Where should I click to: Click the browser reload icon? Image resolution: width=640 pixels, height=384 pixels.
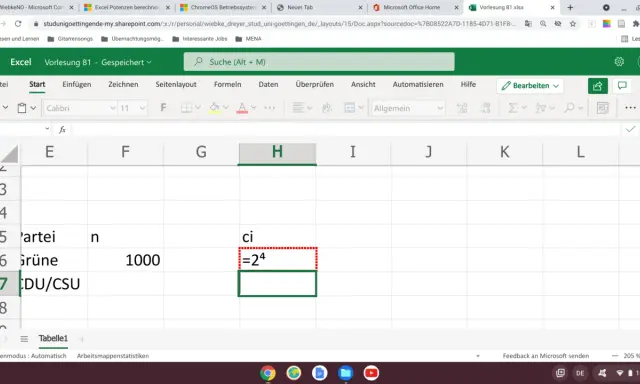pos(18,24)
